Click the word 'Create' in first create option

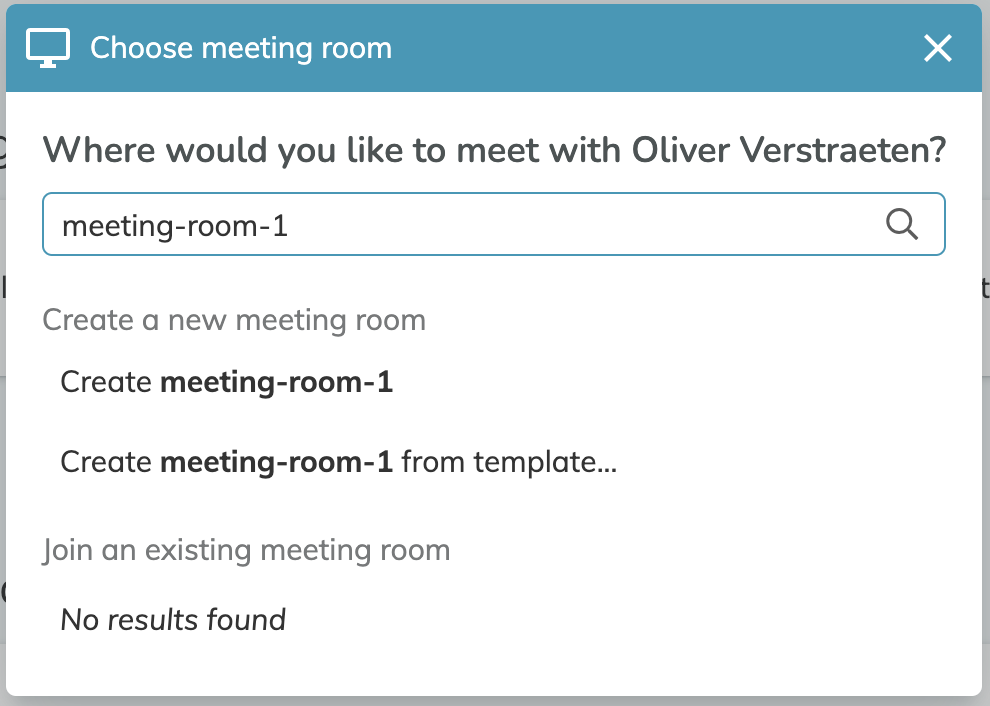106,382
